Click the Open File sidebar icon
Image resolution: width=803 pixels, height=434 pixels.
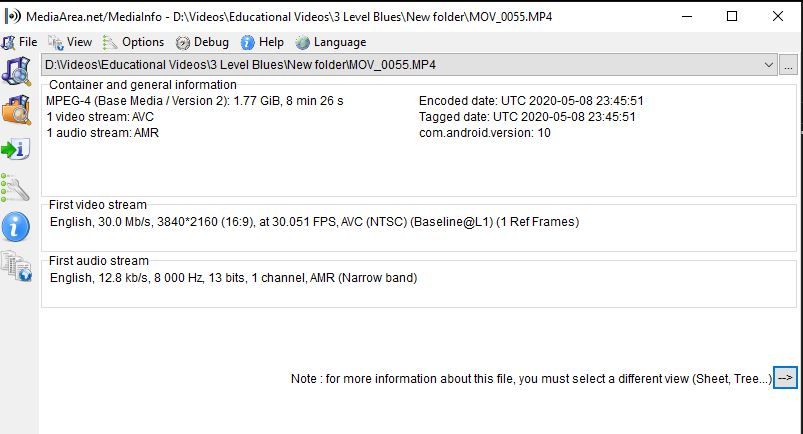(x=16, y=71)
